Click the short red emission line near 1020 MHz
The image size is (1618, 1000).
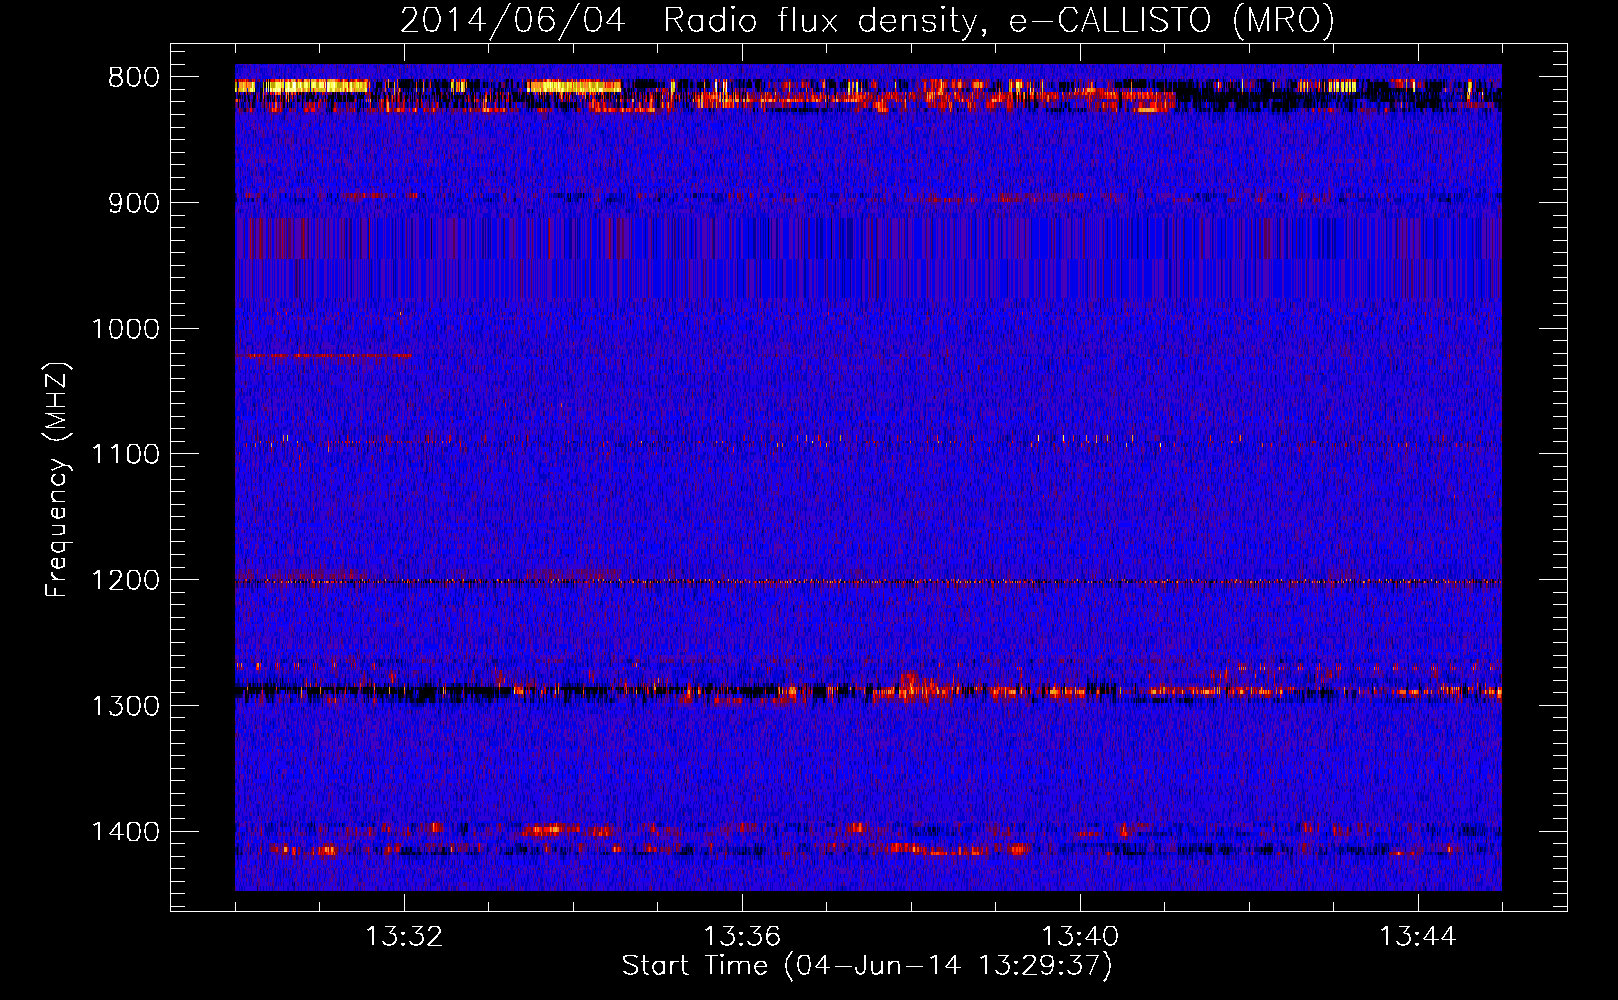coord(328,355)
